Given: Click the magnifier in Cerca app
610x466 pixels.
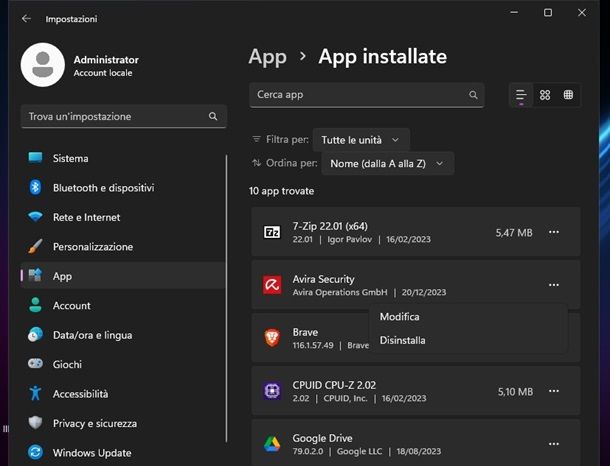Looking at the screenshot, I should click(473, 95).
